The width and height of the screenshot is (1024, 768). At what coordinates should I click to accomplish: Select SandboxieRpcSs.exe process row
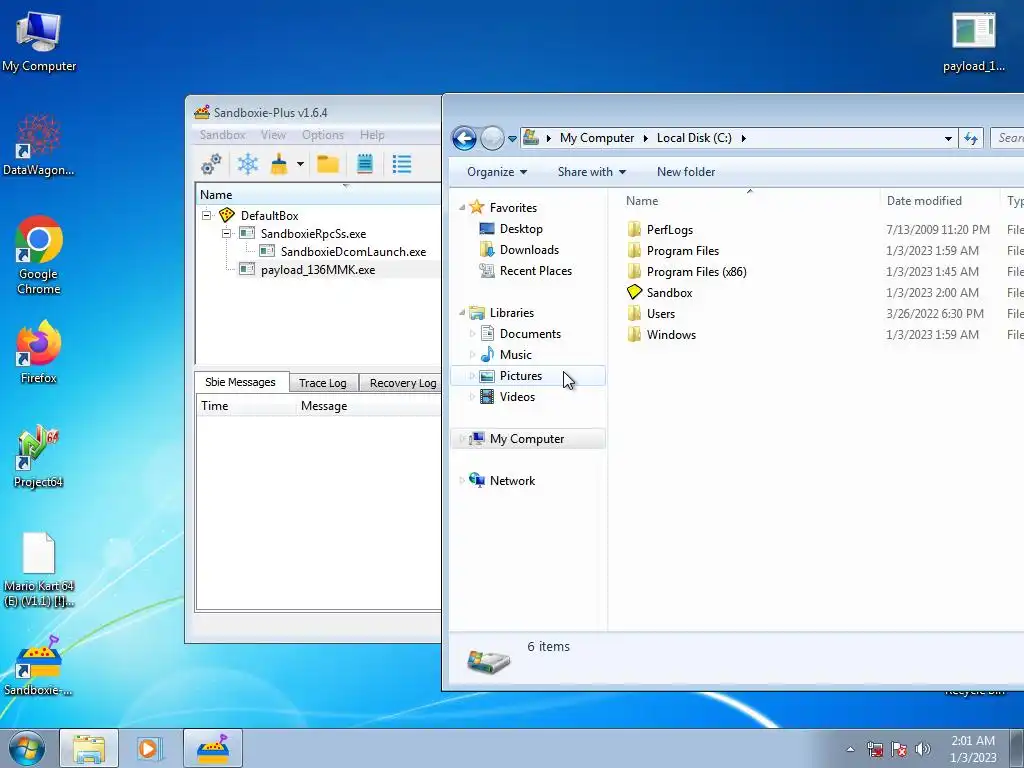(313, 234)
